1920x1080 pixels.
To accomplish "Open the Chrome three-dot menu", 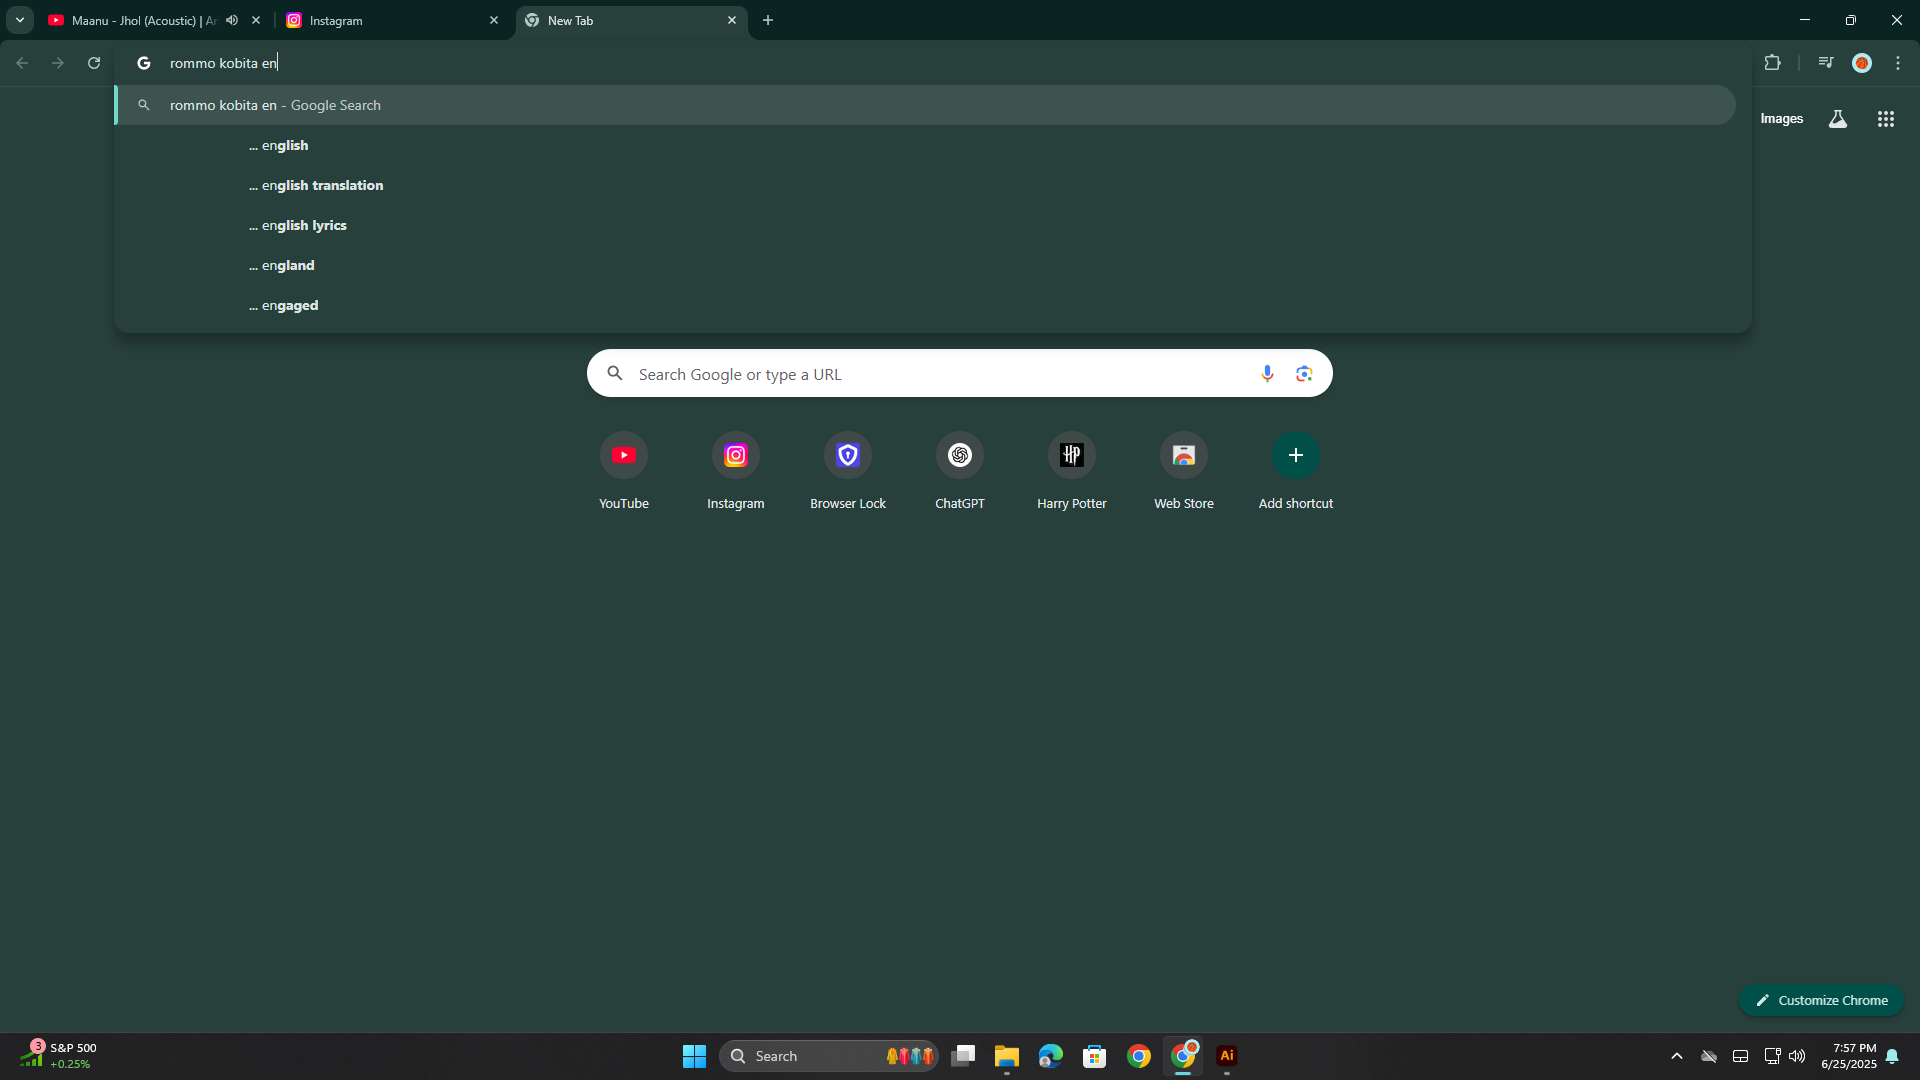I will (1898, 63).
